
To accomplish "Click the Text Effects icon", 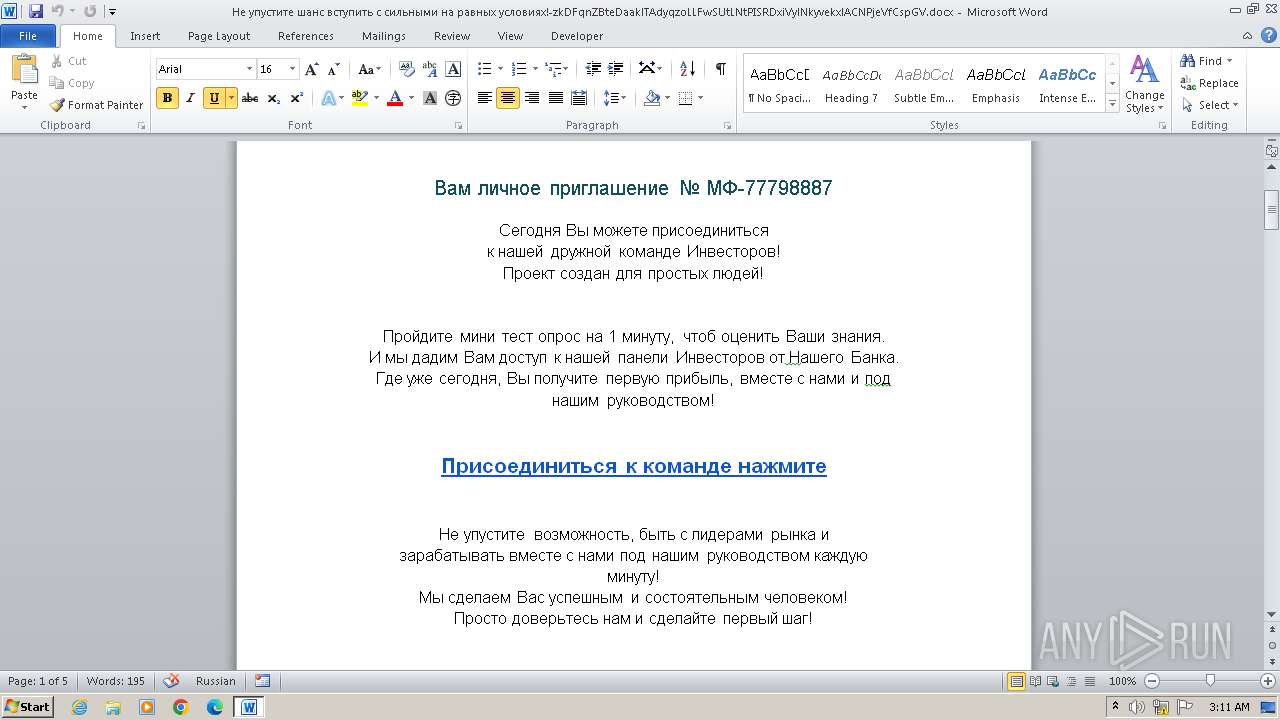I will point(328,98).
